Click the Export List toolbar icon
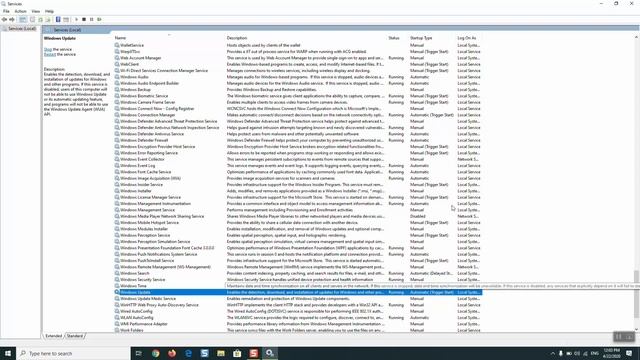This screenshot has width=640, height=360. [48, 20]
